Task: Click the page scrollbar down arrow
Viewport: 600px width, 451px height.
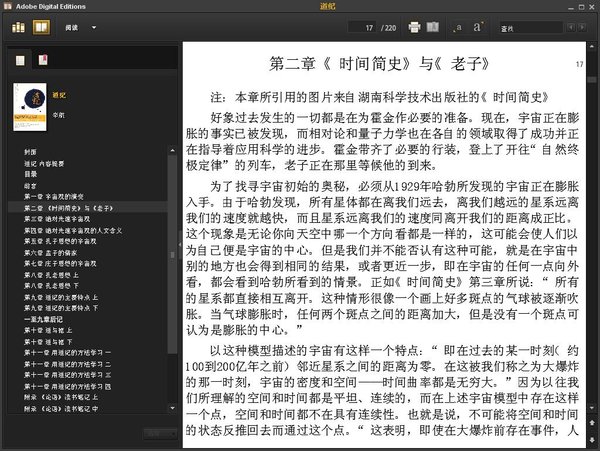Action: tap(592, 408)
